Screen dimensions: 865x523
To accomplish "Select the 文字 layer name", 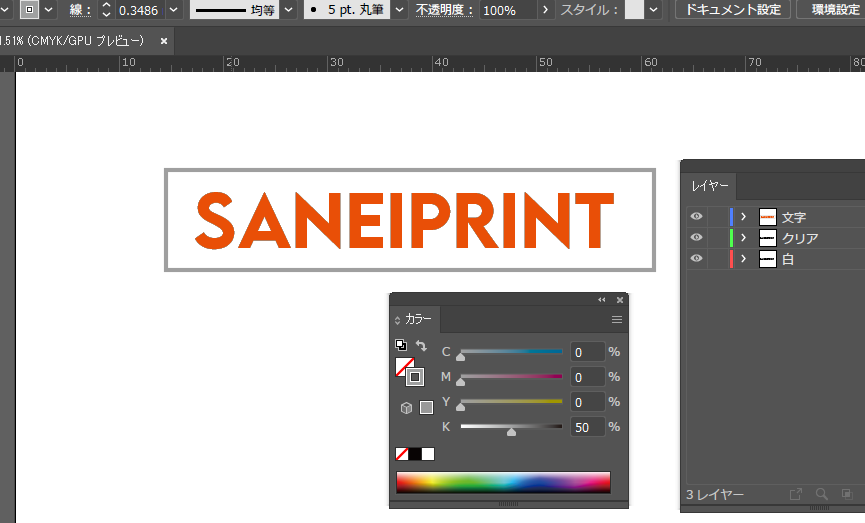I will click(794, 217).
